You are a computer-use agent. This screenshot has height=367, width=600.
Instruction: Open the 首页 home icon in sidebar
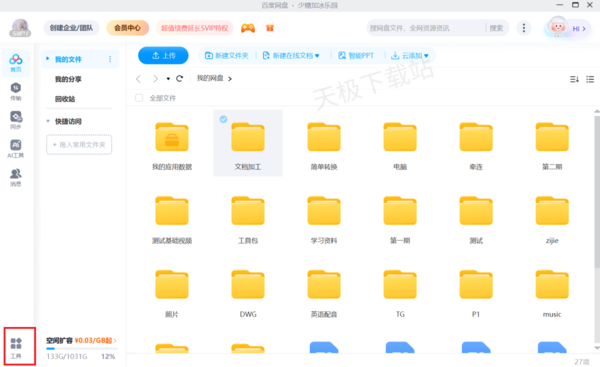click(x=16, y=63)
